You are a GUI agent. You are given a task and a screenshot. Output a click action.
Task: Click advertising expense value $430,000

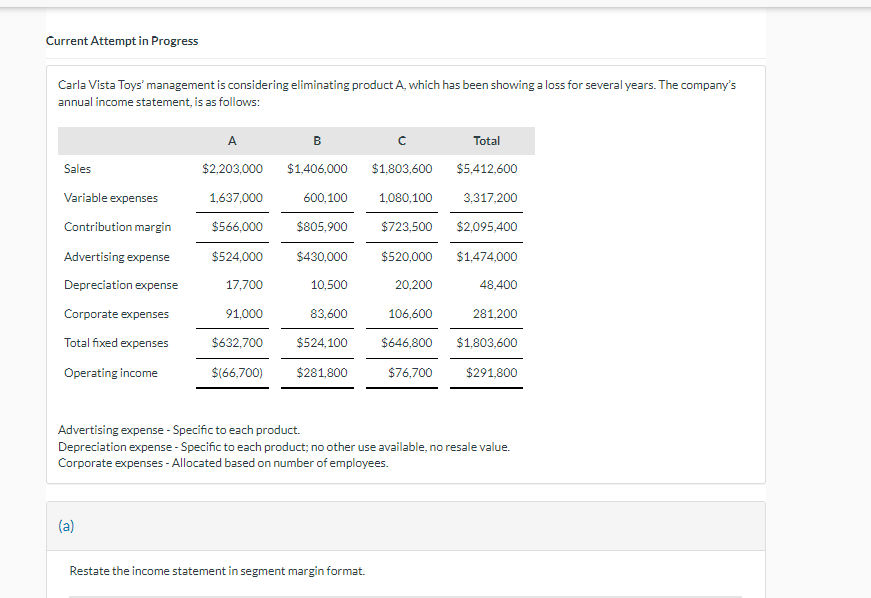click(322, 257)
